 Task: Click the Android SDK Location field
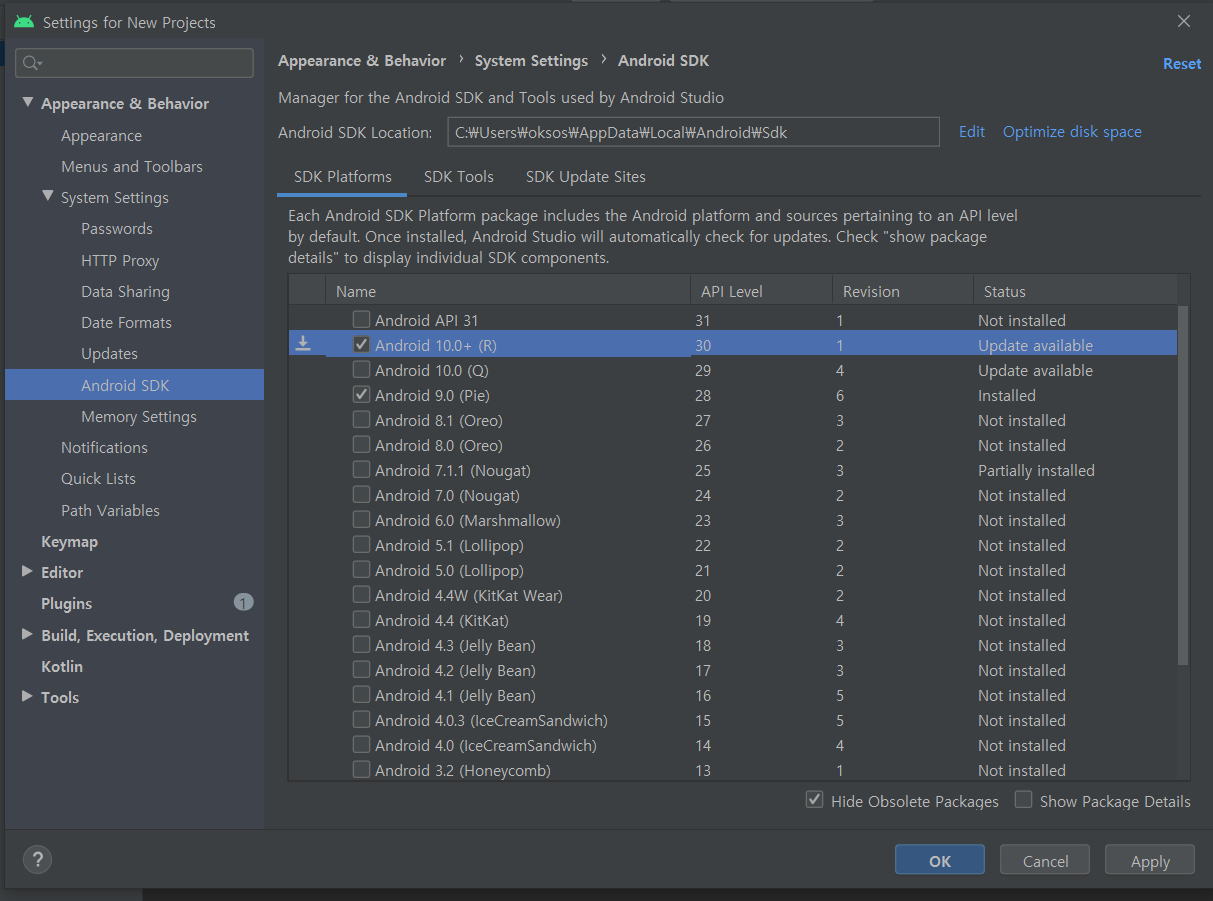[x=693, y=132]
